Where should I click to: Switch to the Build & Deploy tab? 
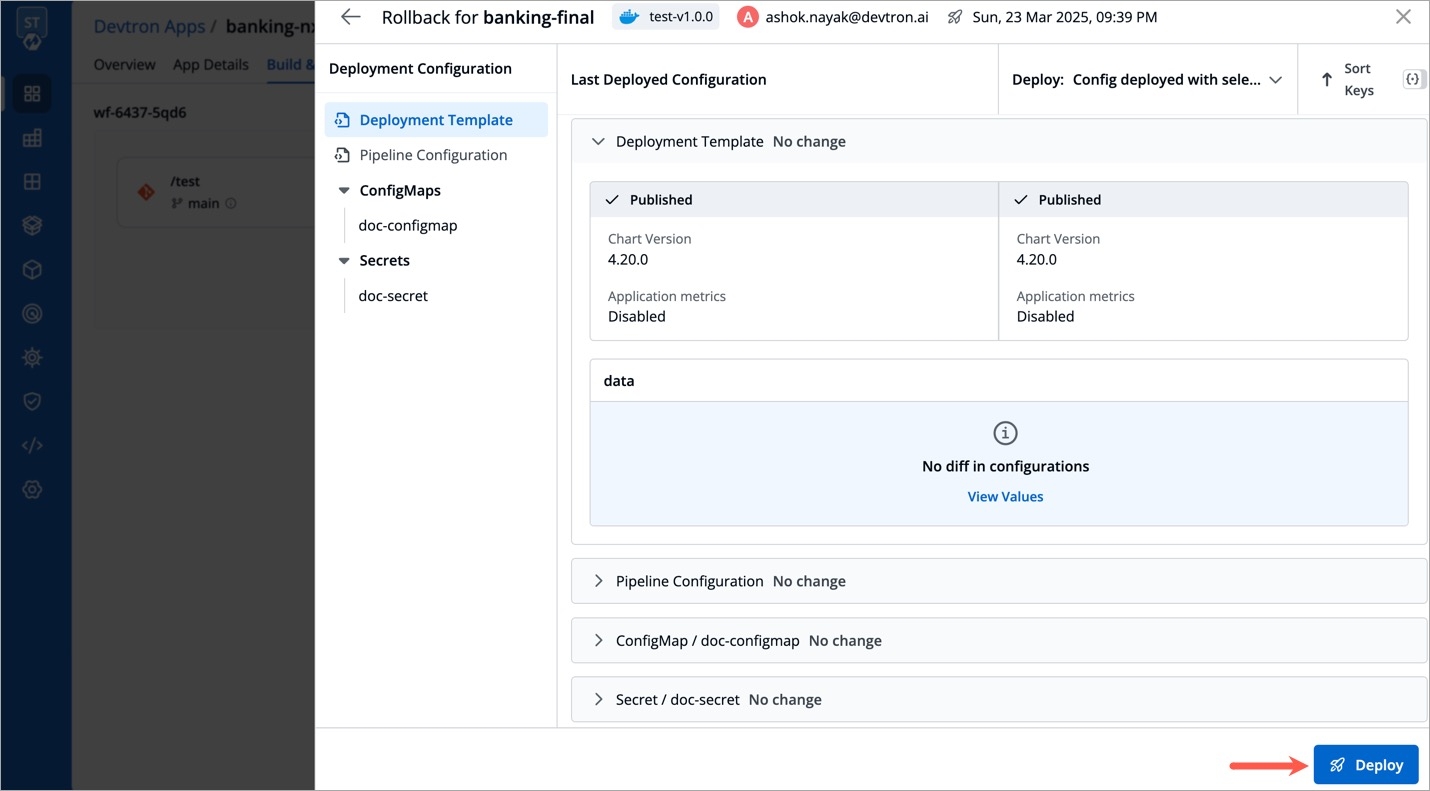[x=291, y=64]
